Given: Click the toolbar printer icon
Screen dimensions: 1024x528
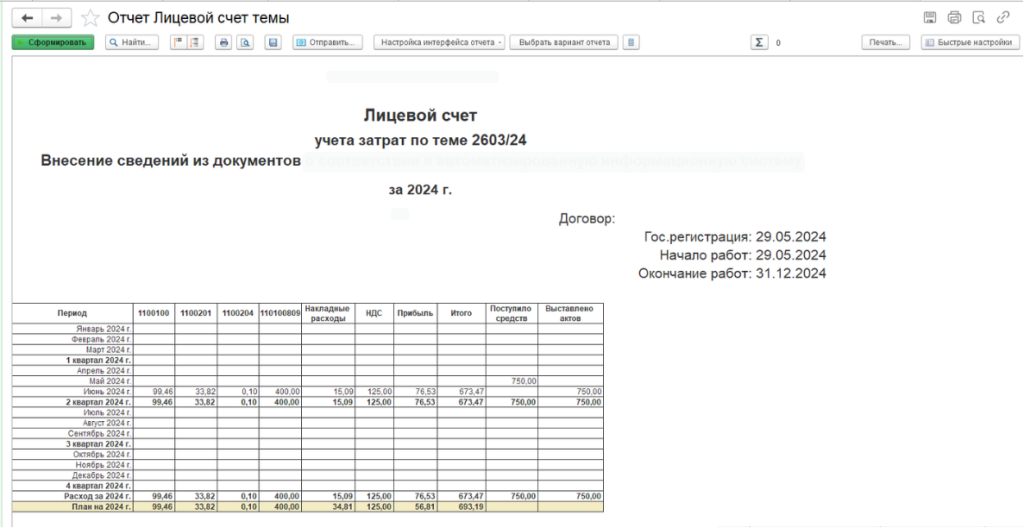Looking at the screenshot, I should pyautogui.click(x=224, y=42).
